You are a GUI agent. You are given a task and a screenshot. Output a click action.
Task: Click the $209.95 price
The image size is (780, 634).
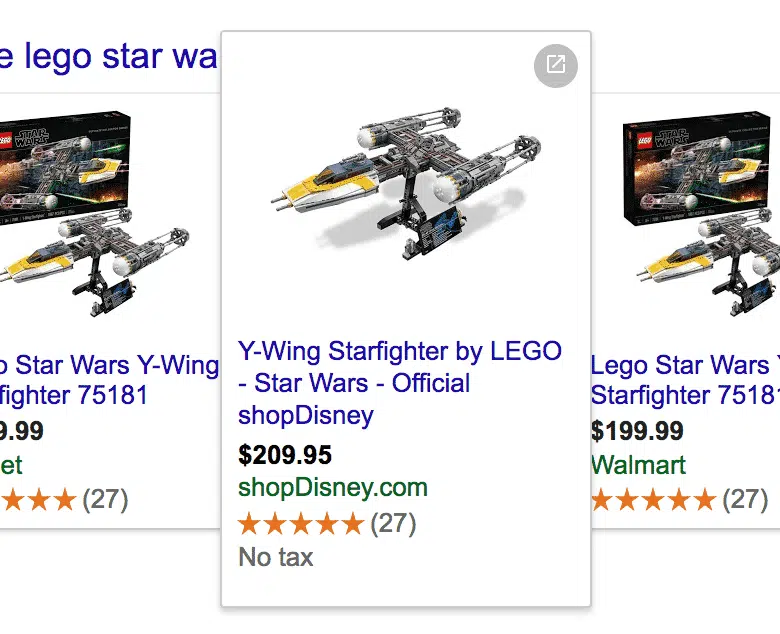point(285,456)
